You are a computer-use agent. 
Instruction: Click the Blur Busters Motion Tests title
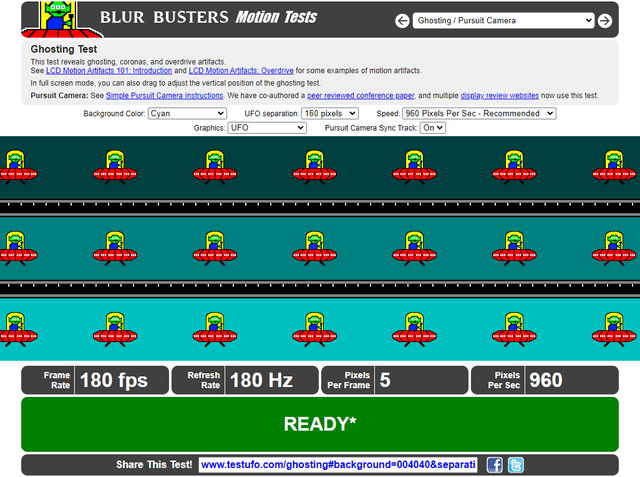pos(208,17)
